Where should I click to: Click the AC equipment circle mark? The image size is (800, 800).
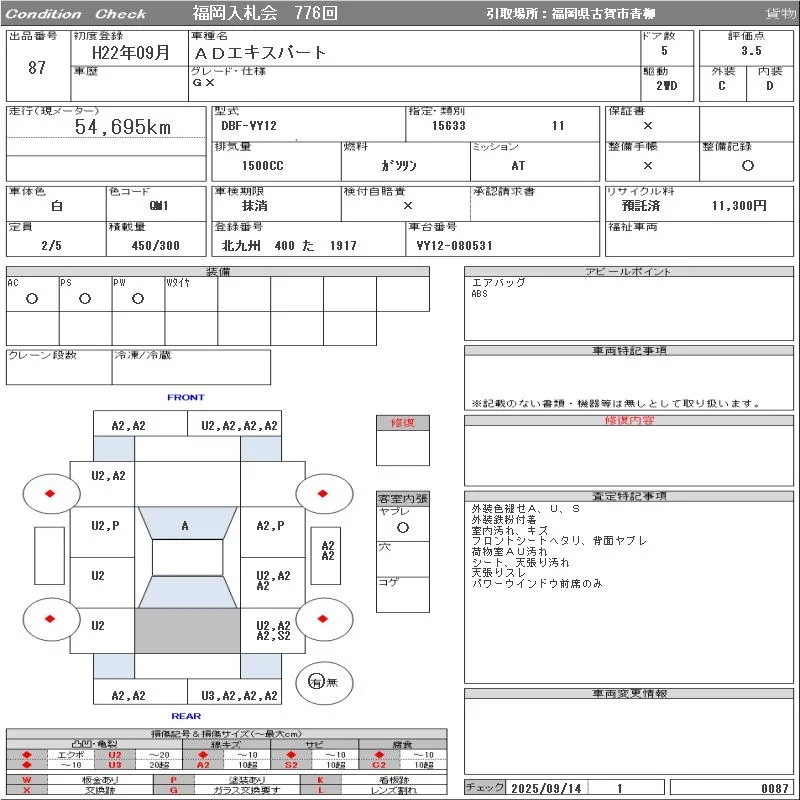[31, 299]
